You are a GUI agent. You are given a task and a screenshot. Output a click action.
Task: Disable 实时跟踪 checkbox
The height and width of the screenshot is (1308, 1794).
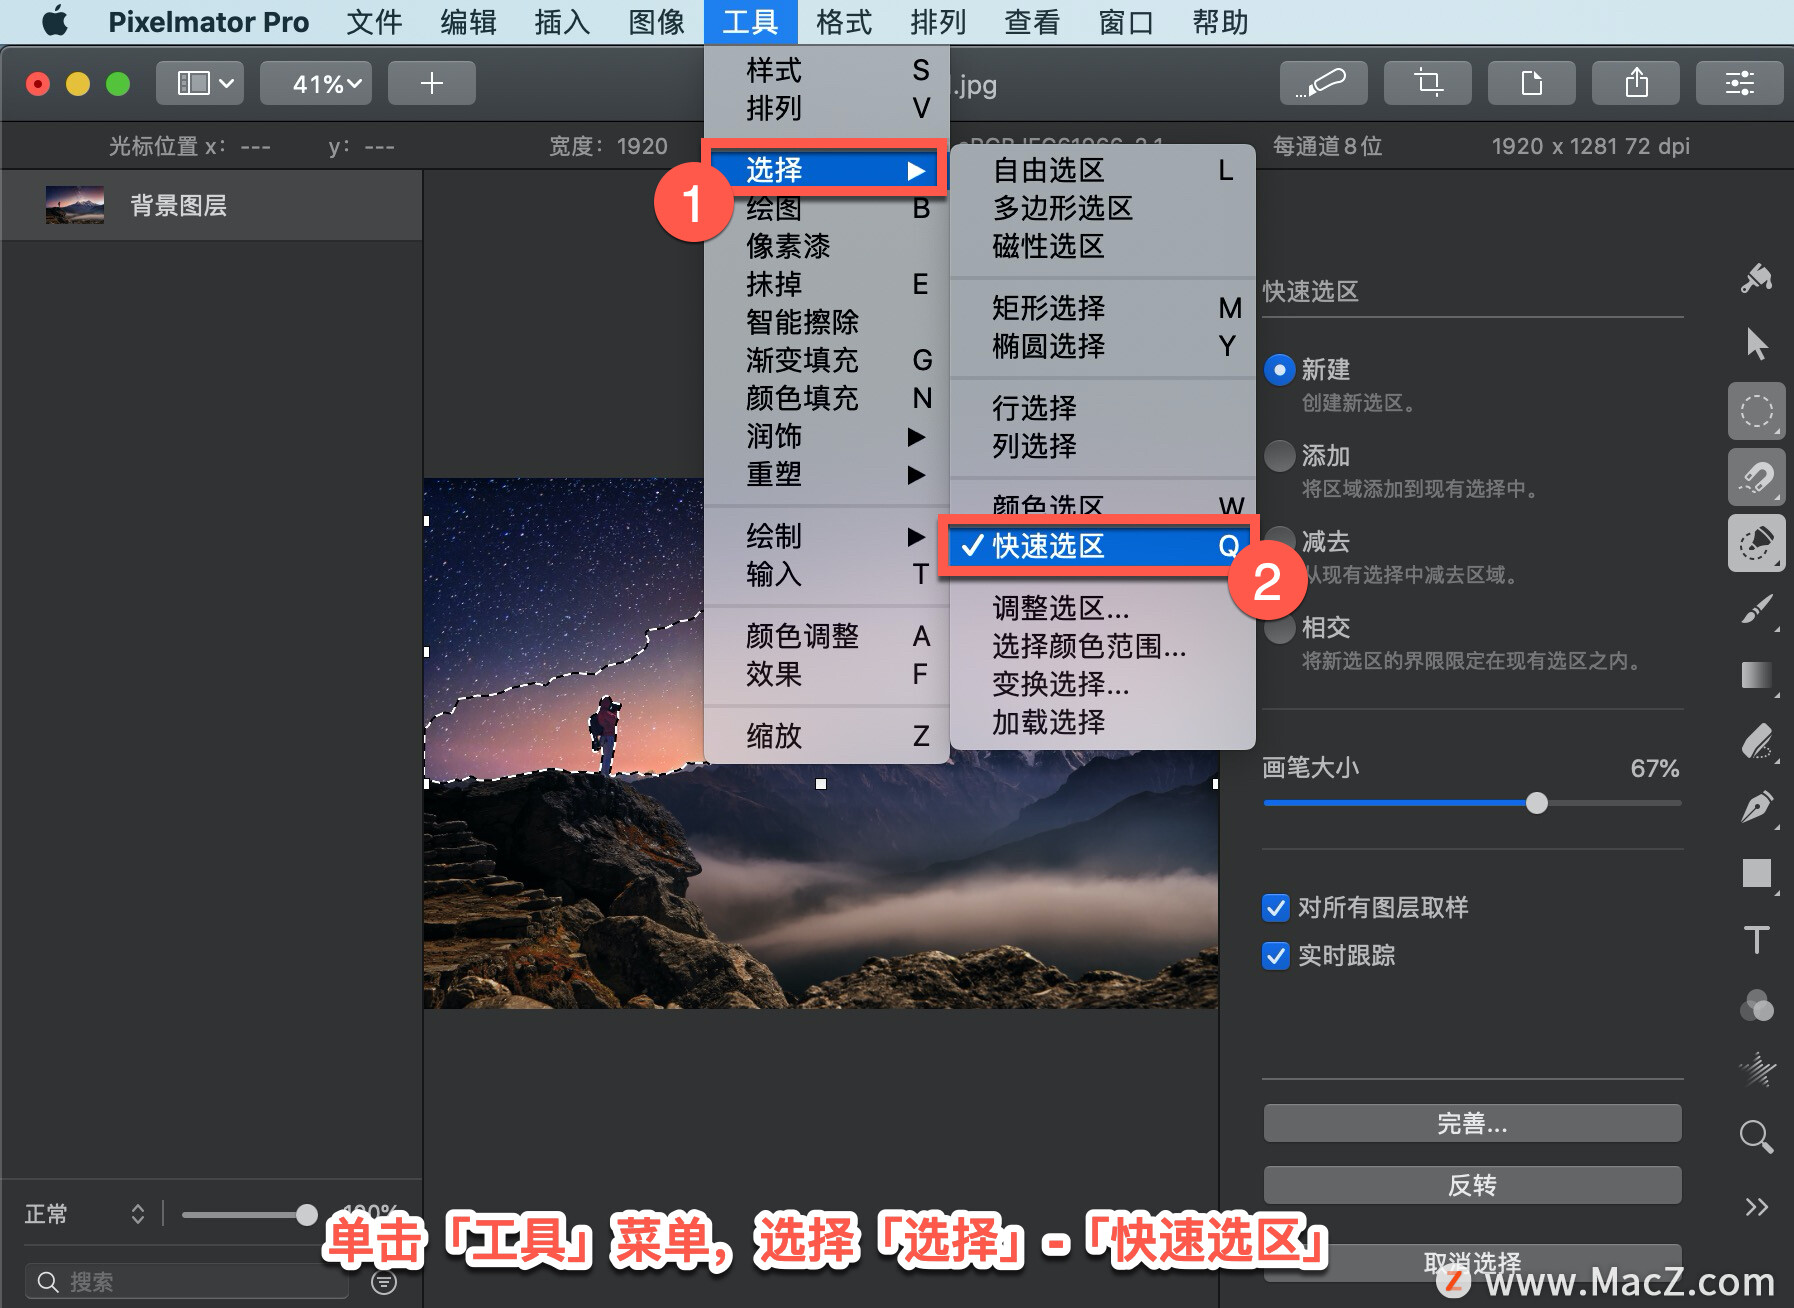click(1275, 956)
